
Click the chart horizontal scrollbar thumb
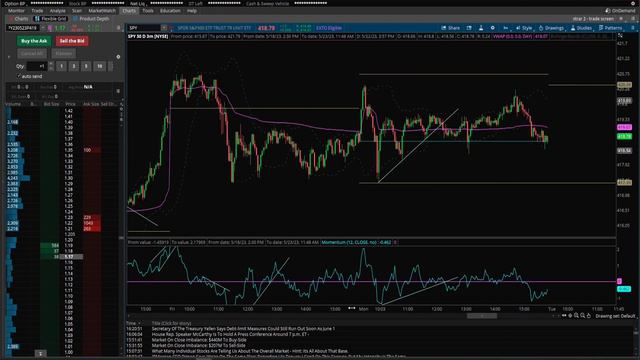(x=482, y=316)
